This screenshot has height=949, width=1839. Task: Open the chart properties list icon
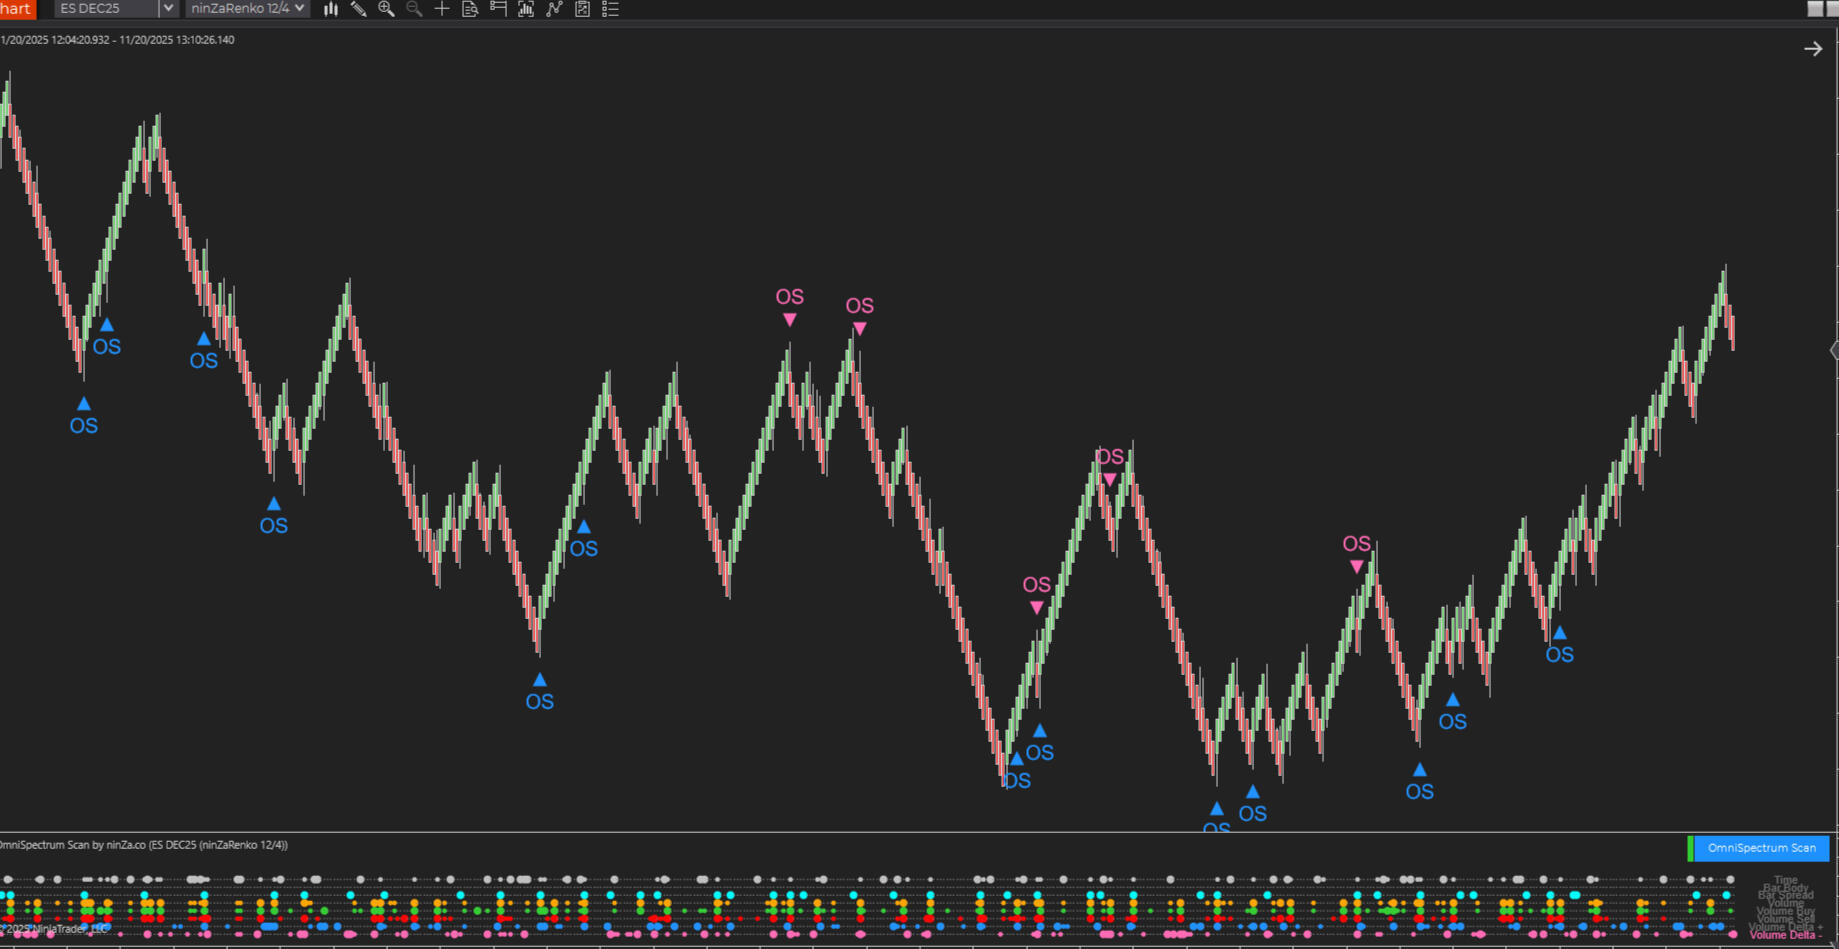pos(610,9)
